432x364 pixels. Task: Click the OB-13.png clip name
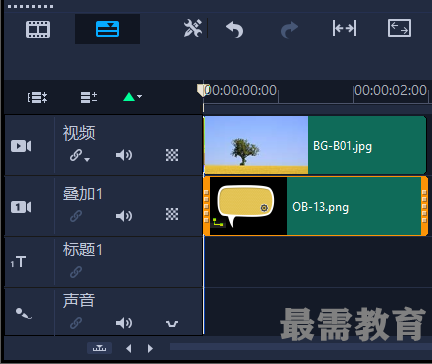pos(321,207)
